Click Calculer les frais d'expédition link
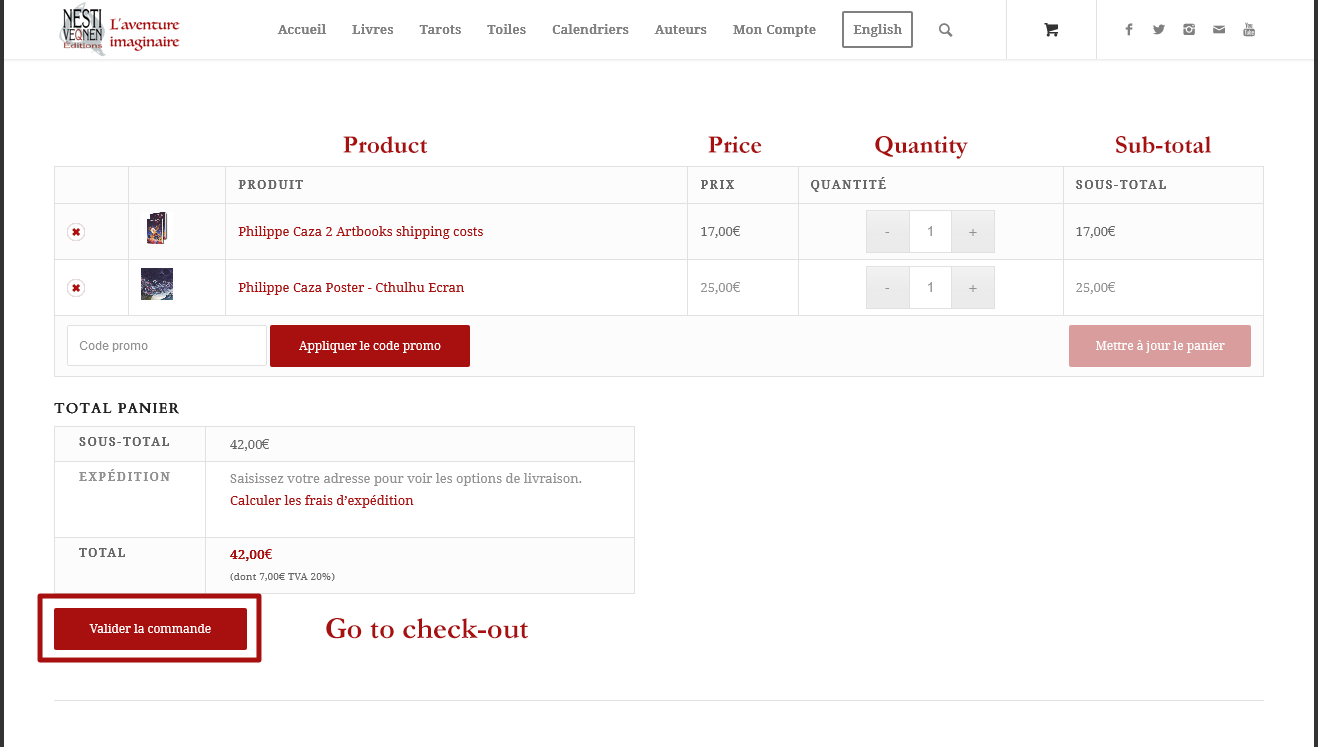The height and width of the screenshot is (747, 1318). click(x=321, y=501)
